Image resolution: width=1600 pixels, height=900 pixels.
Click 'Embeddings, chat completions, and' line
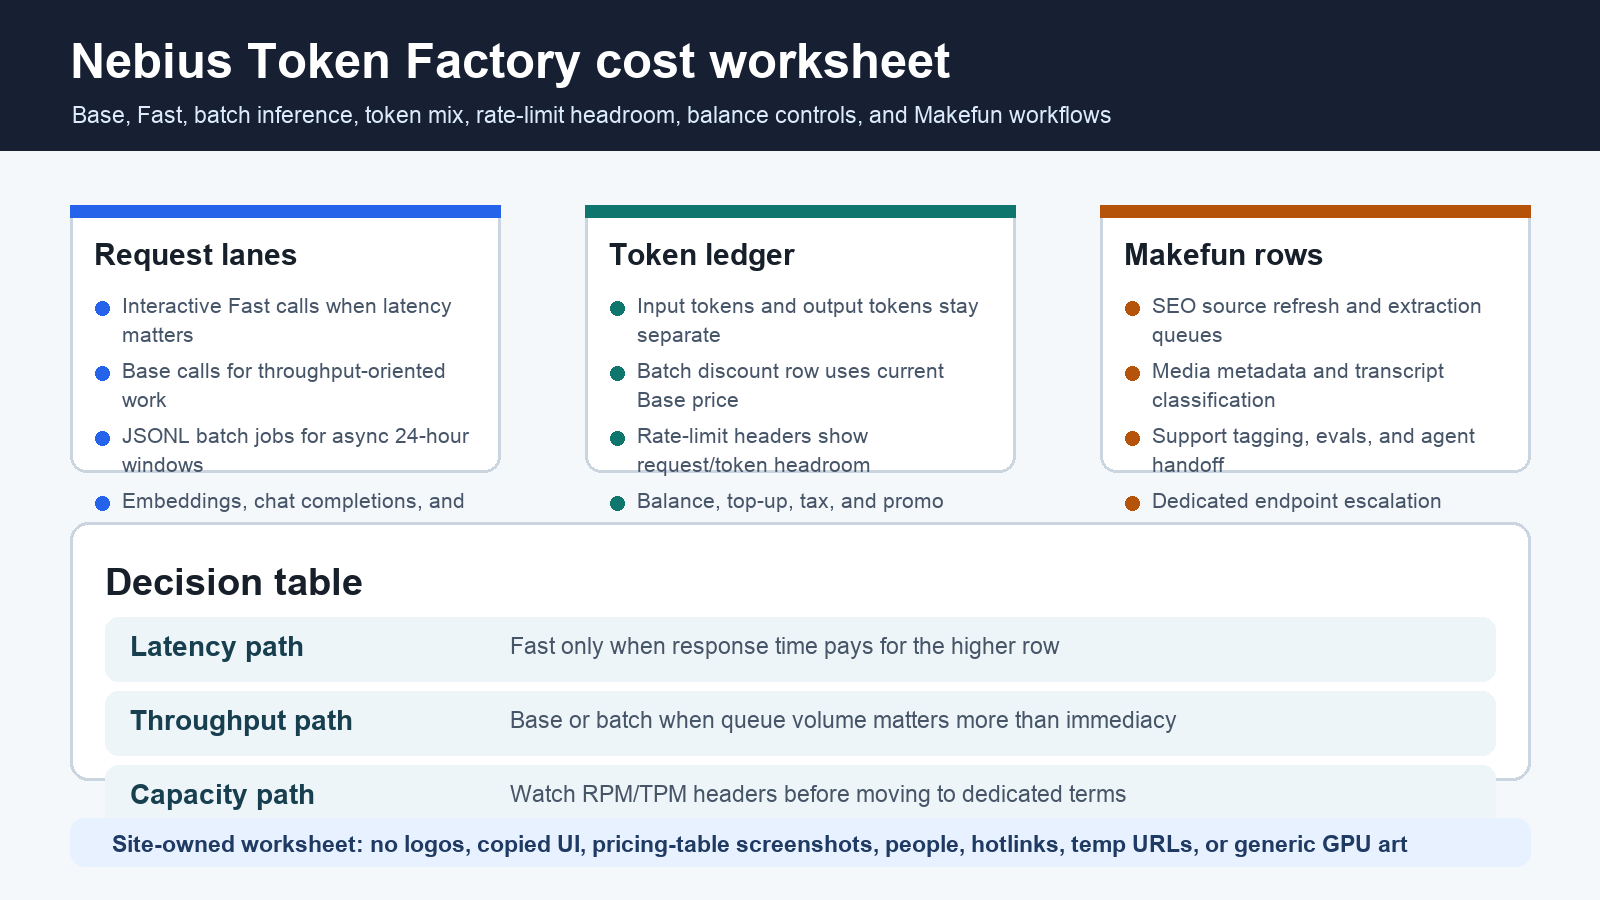tap(293, 501)
